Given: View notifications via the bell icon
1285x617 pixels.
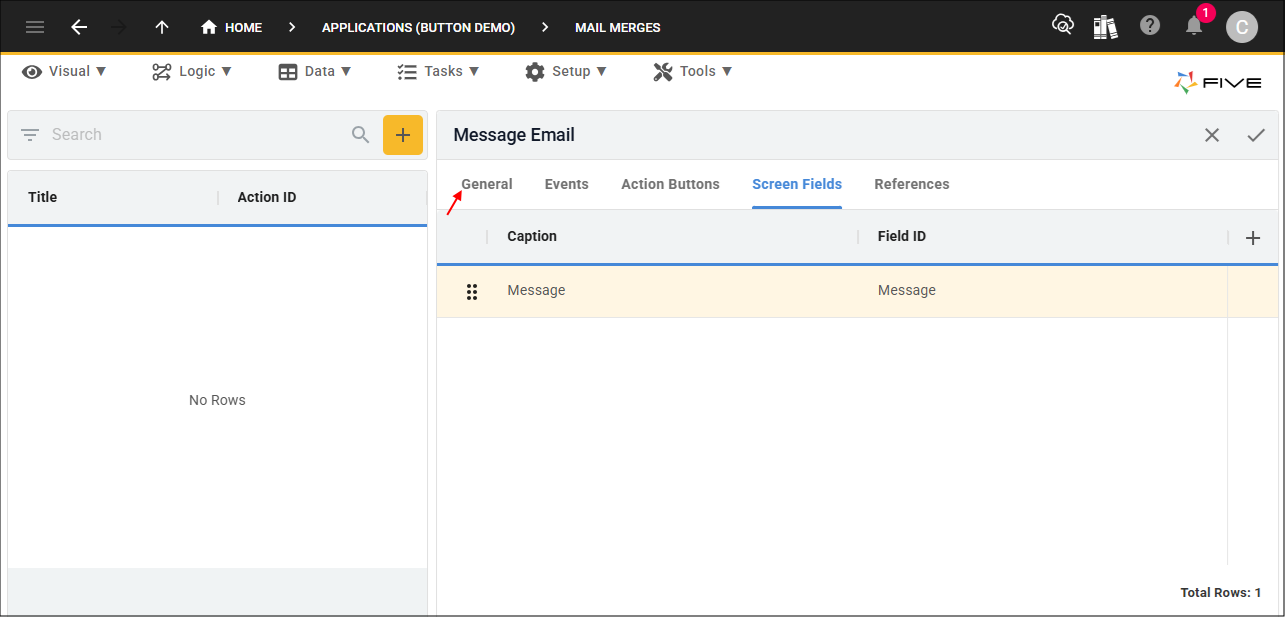Looking at the screenshot, I should (1194, 26).
